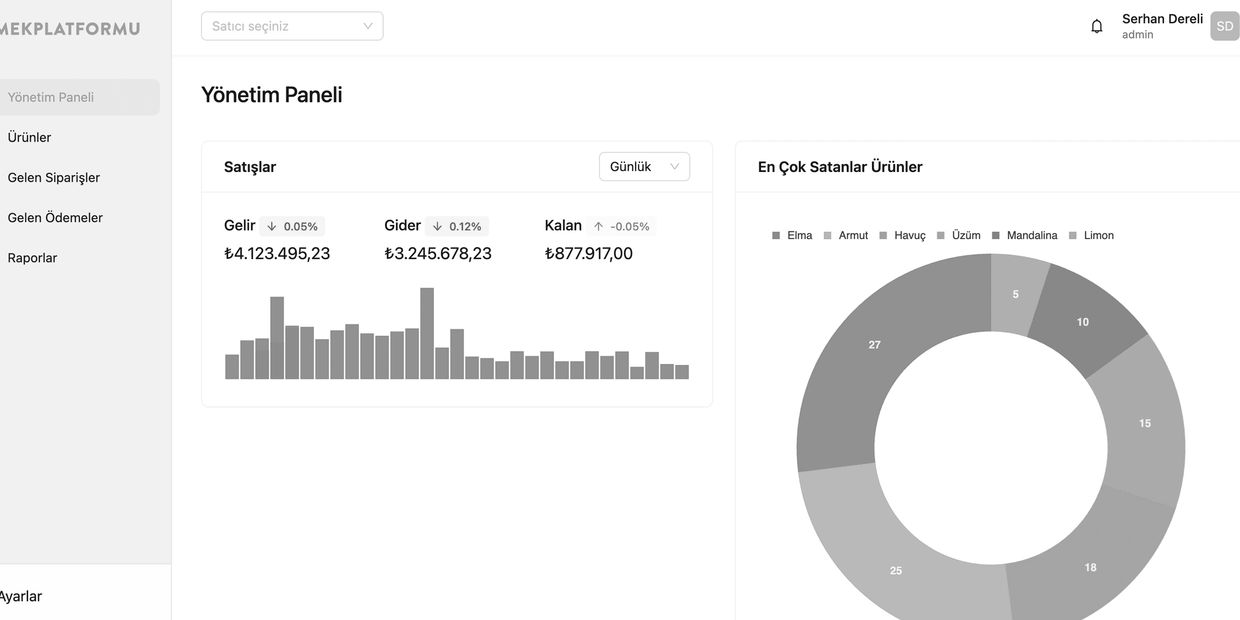Viewport: 1240px width, 620px height.
Task: Toggle Elma series in chart legend
Action: click(x=792, y=236)
